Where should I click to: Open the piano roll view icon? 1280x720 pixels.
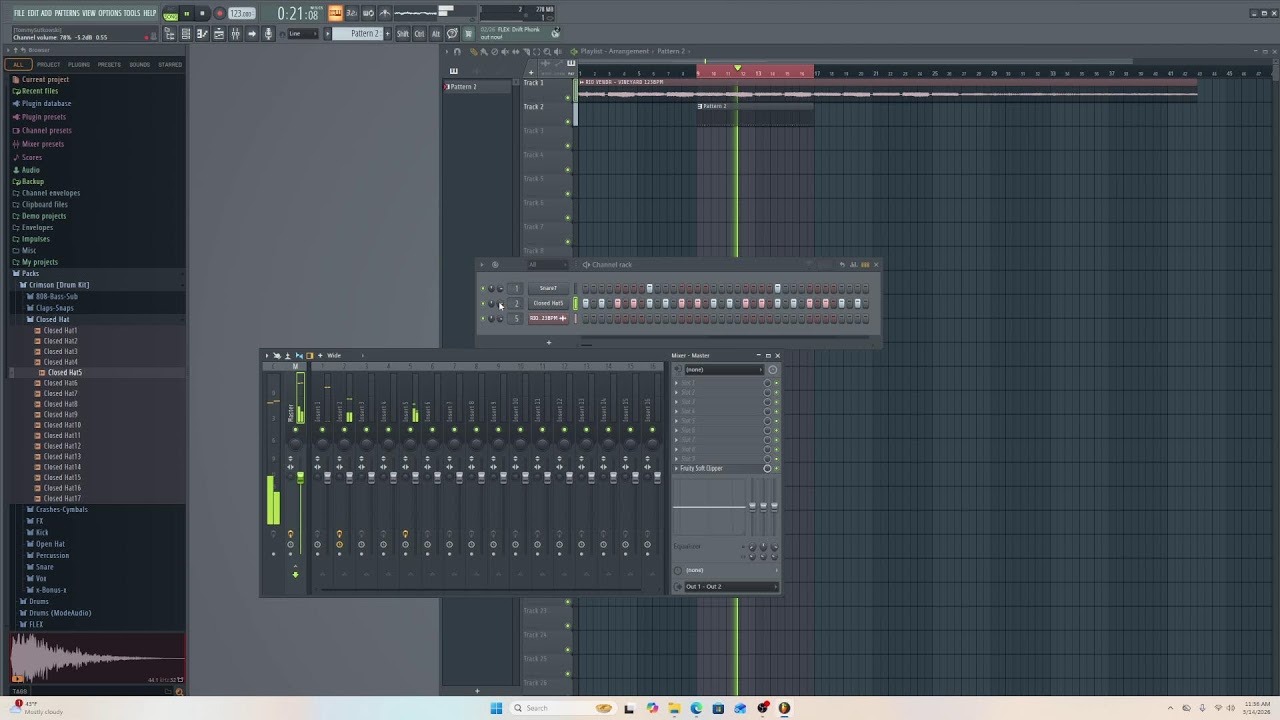pos(202,34)
